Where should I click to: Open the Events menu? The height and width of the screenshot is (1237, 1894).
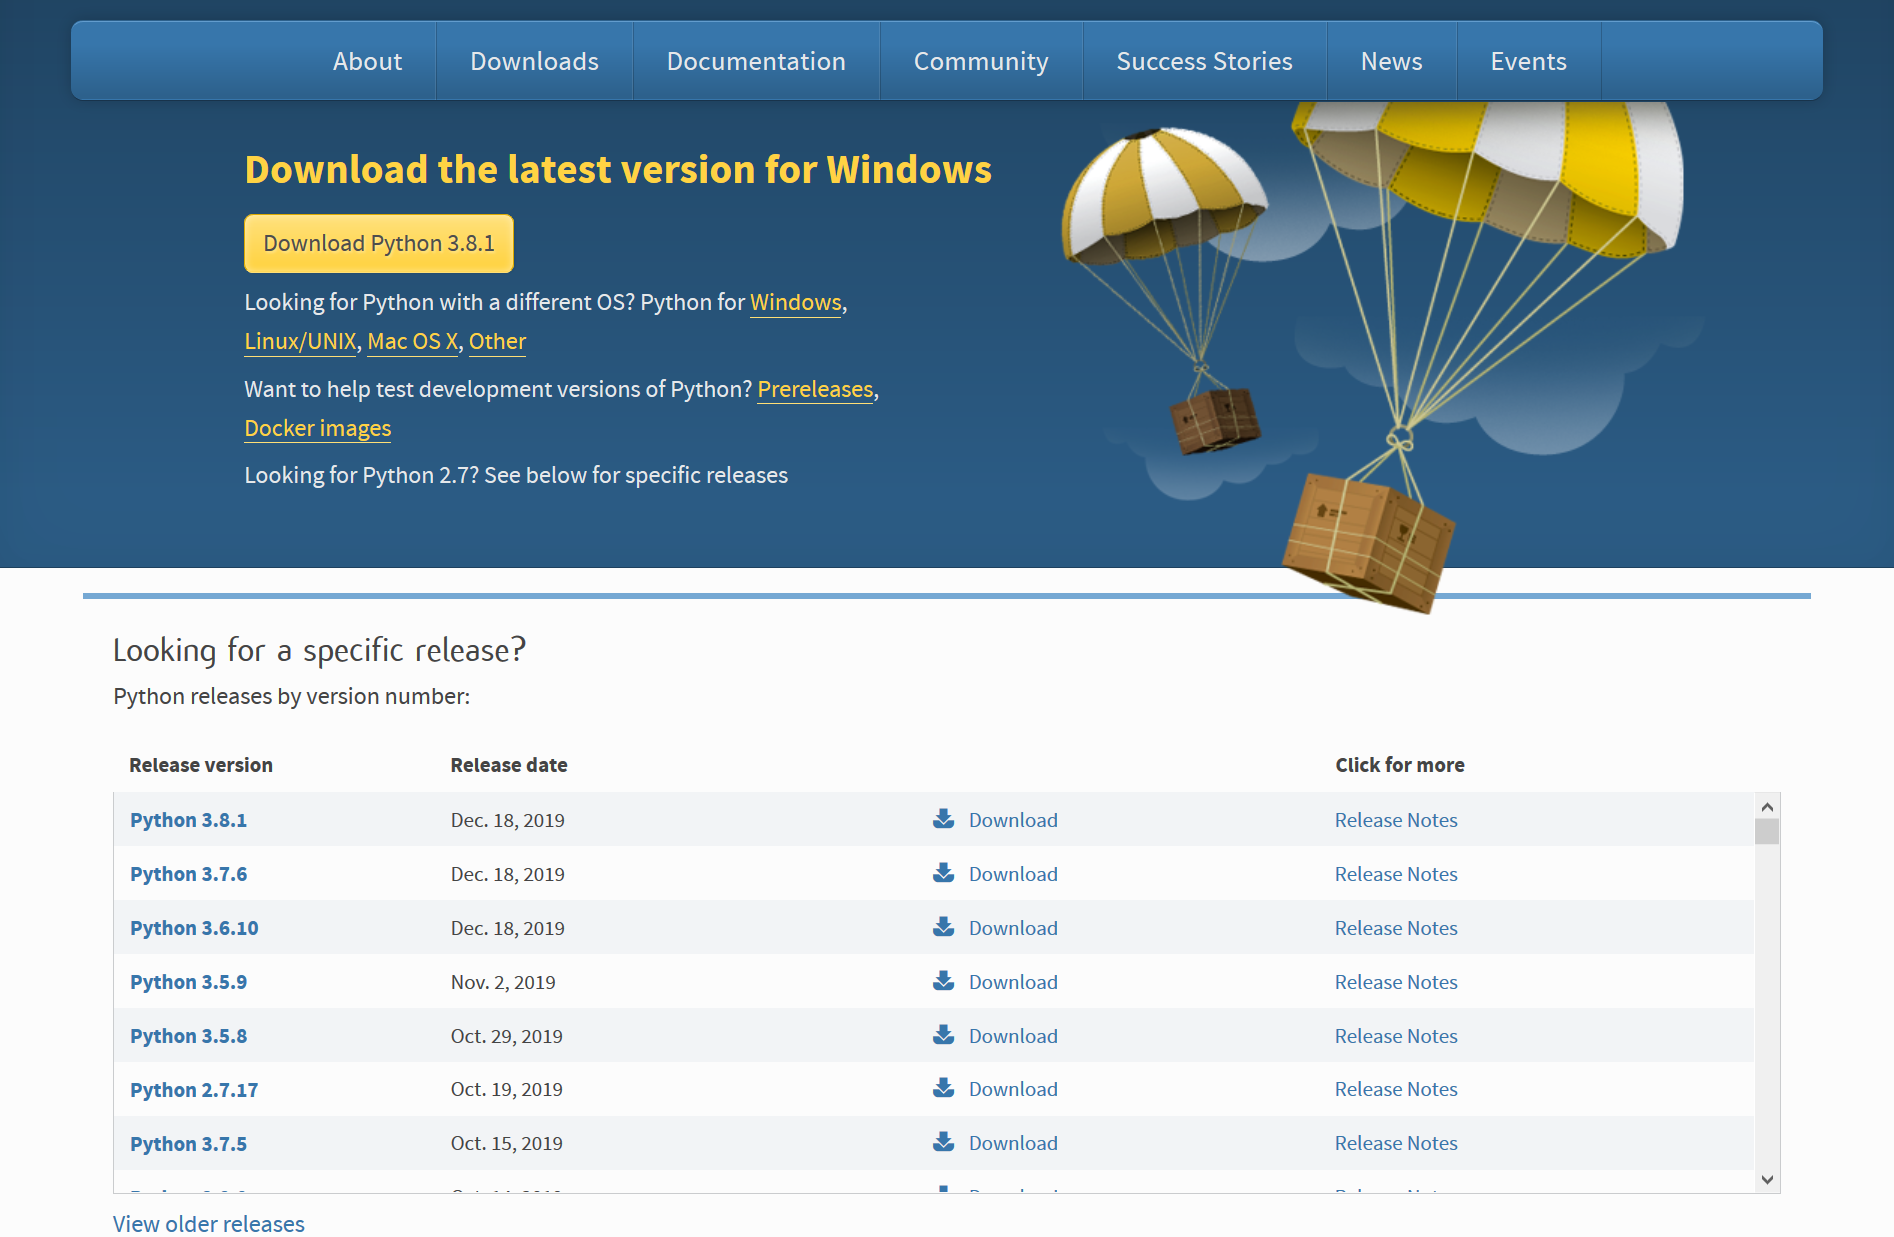(1528, 61)
